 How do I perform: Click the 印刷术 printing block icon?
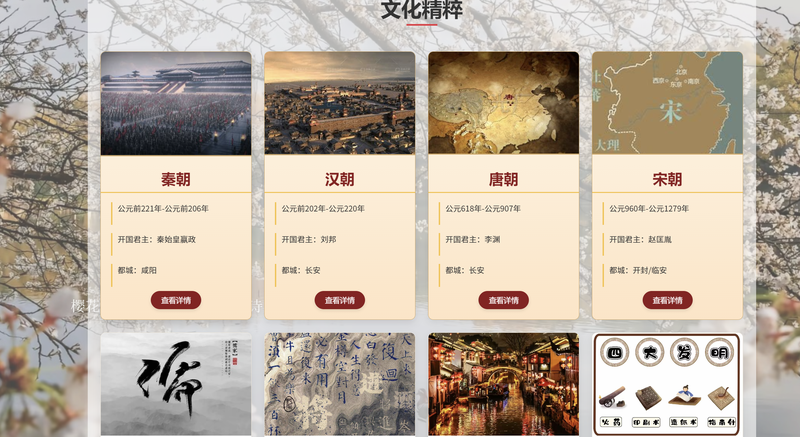[x=648, y=398]
